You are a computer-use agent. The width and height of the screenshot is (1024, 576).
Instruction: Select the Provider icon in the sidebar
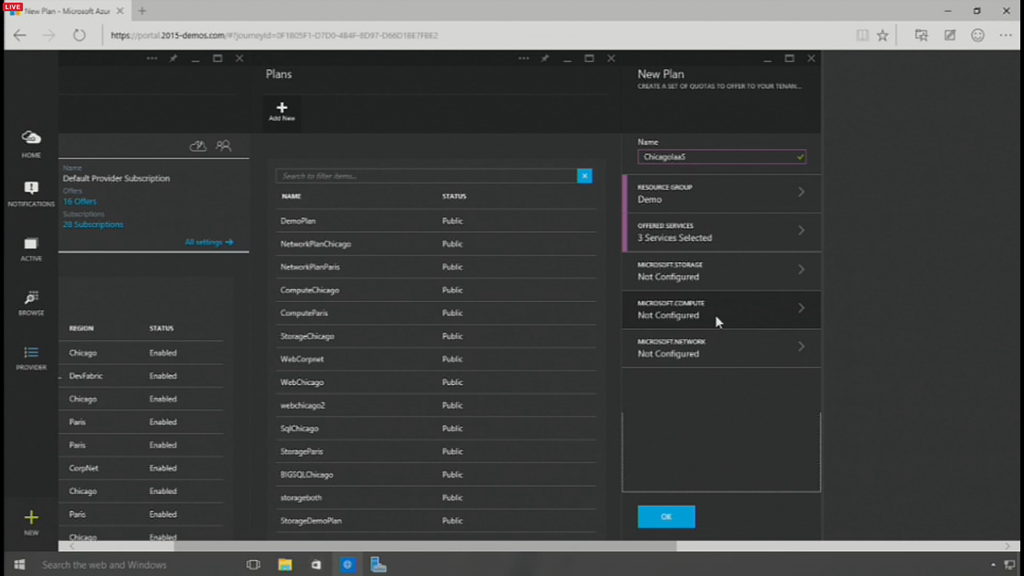(x=31, y=357)
